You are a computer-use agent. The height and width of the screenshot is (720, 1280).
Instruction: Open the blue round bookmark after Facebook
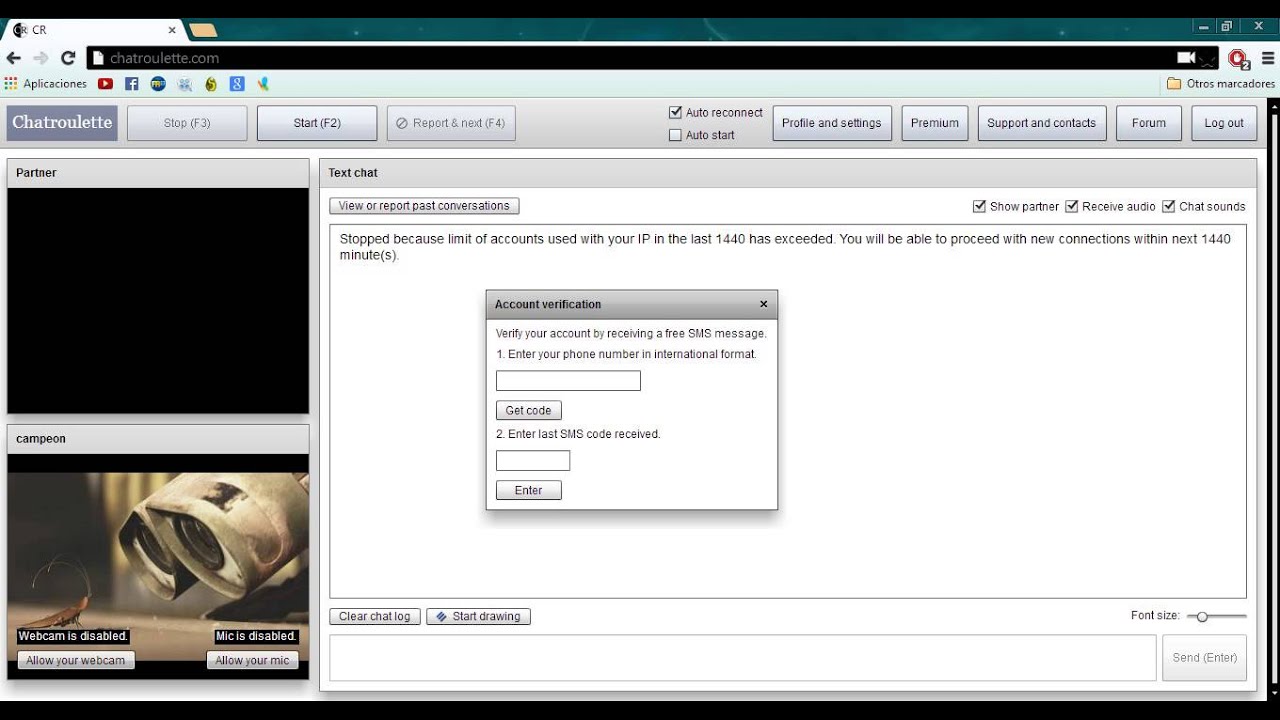point(158,84)
